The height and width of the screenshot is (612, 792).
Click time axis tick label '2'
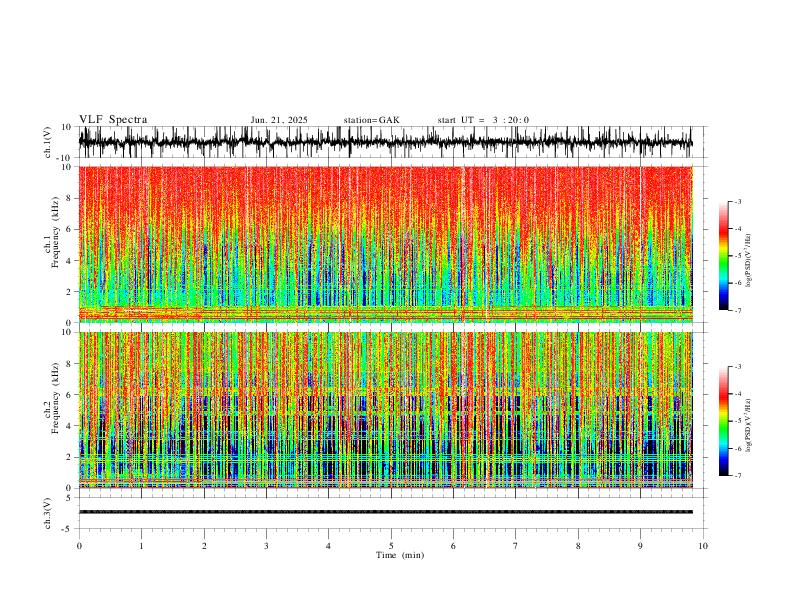pos(204,546)
